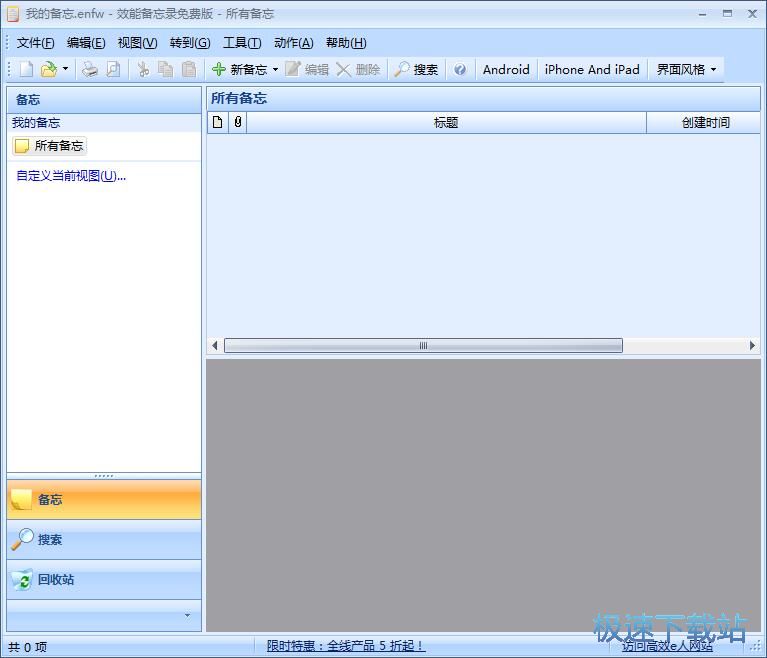Select the 所有备忘 folder in sidebar
Viewport: 767px width, 658px height.
50,146
